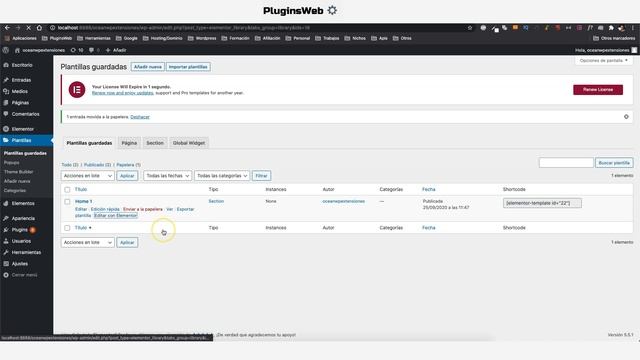
Task: Open the Home 1 template title
Action: pos(84,202)
